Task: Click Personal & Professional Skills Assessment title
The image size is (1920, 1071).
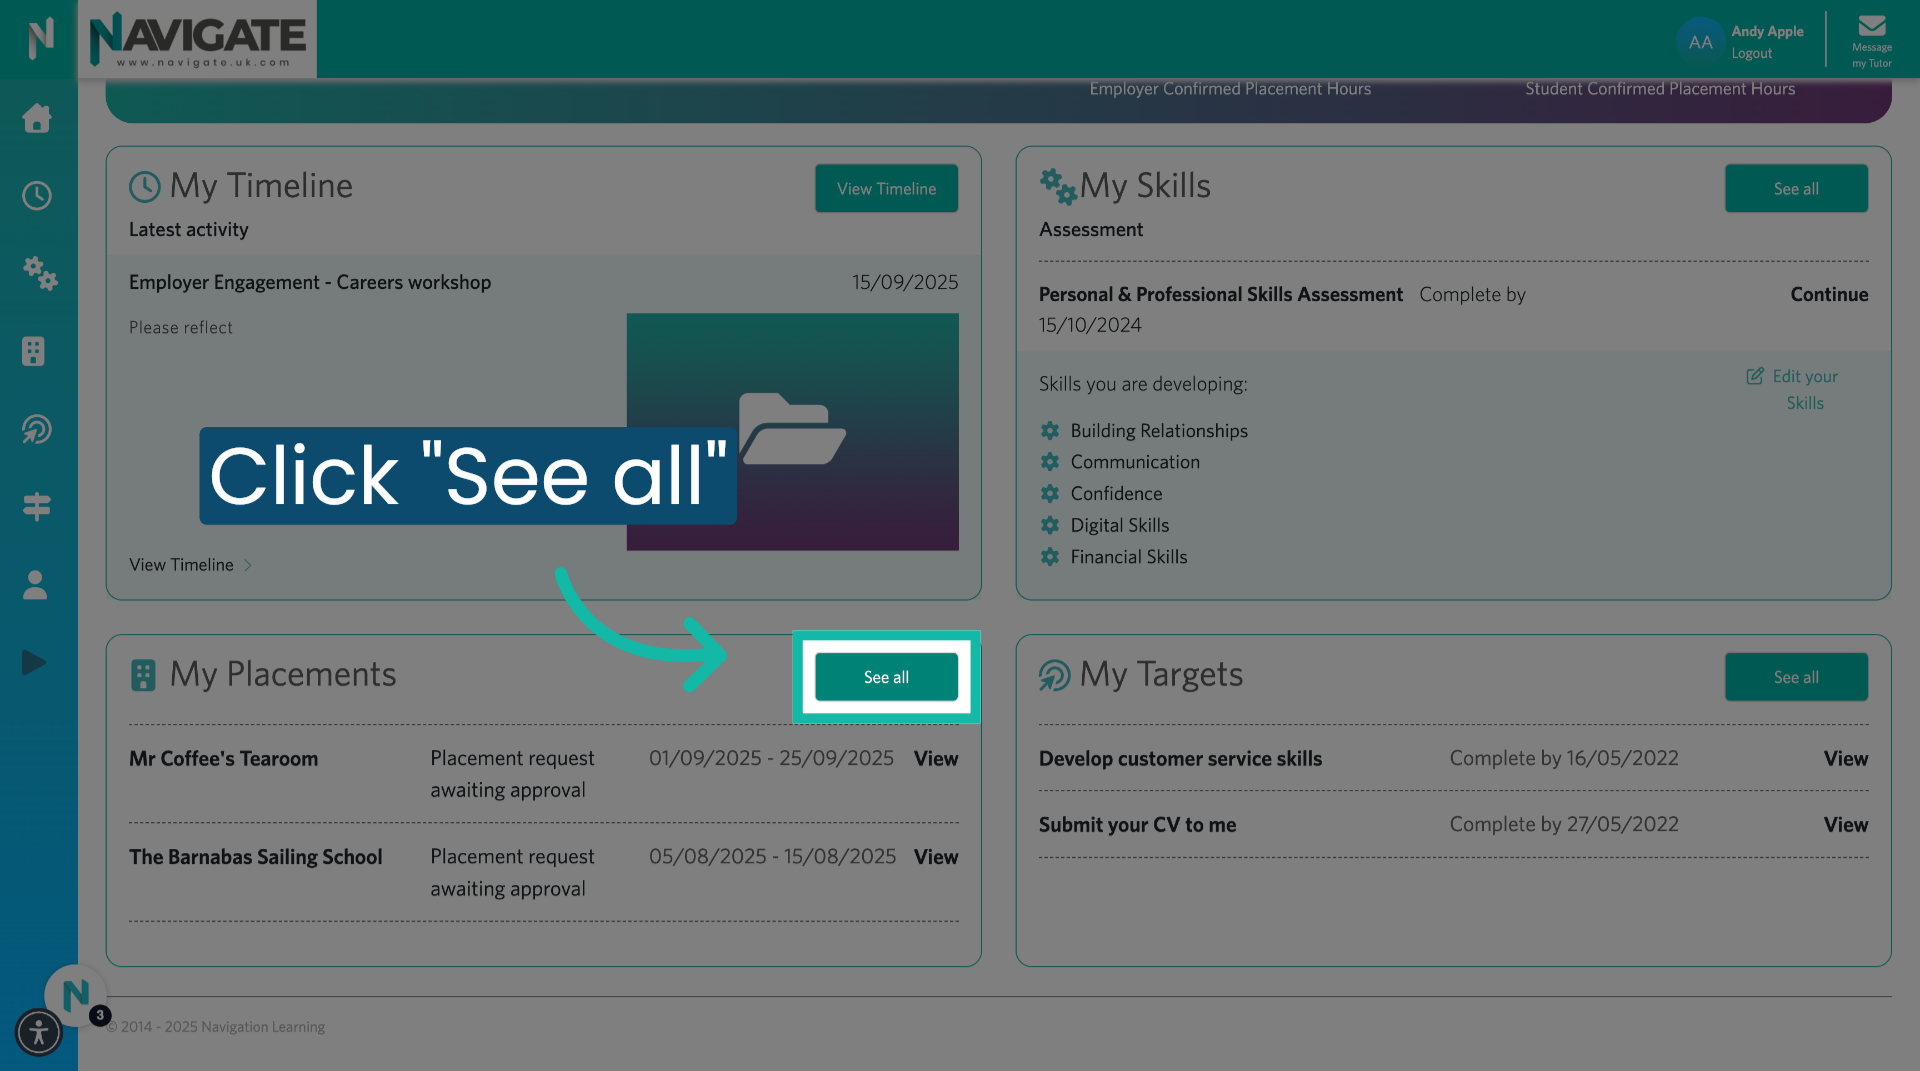Action: click(x=1220, y=294)
